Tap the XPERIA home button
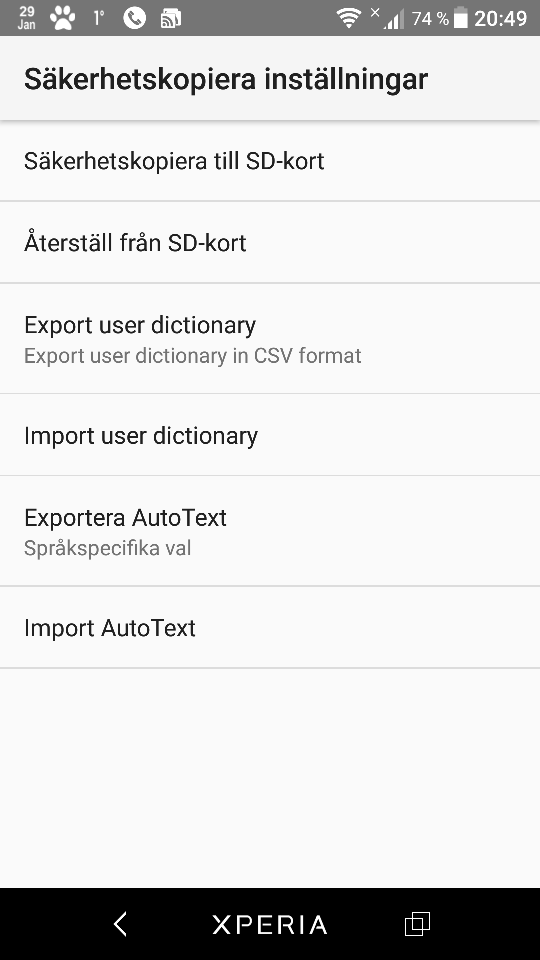Screen dimensions: 540x960 [x=269, y=924]
